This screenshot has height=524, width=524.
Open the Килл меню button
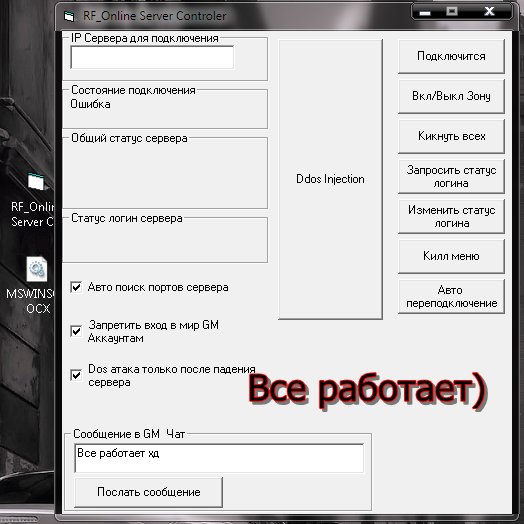click(x=451, y=256)
